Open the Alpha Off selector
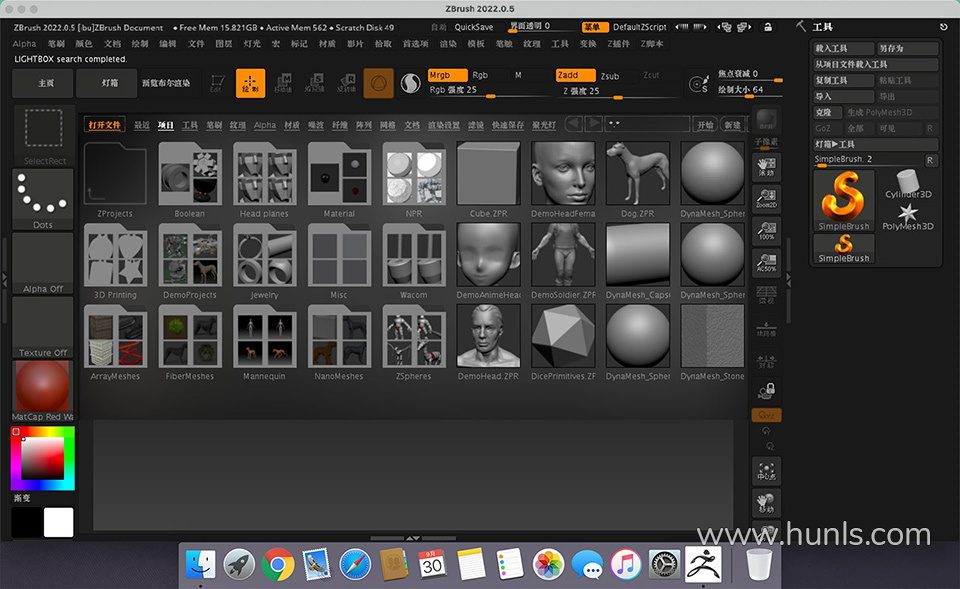The height and width of the screenshot is (589, 960). [43, 264]
